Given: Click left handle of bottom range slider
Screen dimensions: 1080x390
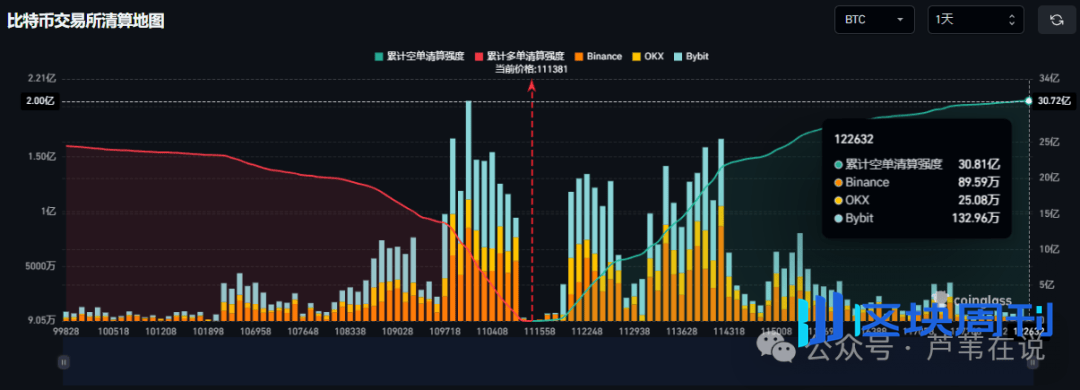Looking at the screenshot, I should 63,361.
